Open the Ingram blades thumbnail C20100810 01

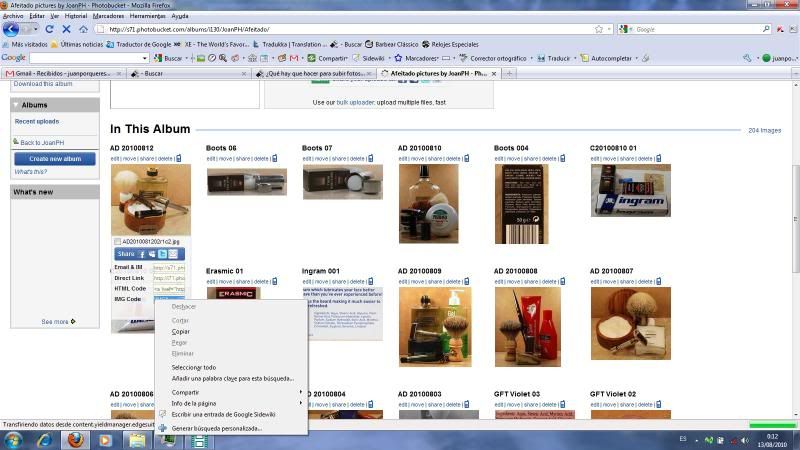click(x=631, y=190)
